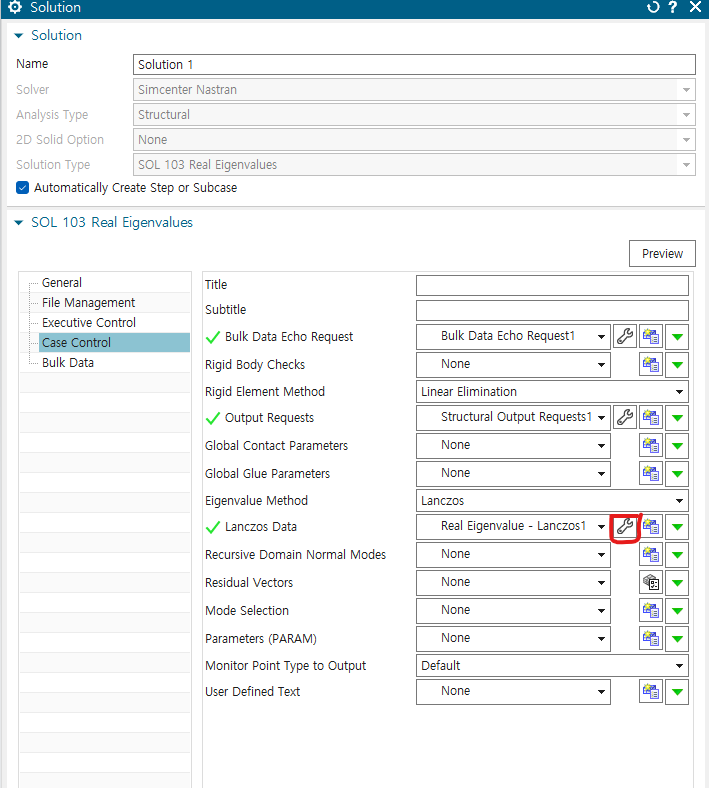Image resolution: width=709 pixels, height=788 pixels.
Task: Open Recursive Domain Normal Modes green arrow menu
Action: point(677,555)
